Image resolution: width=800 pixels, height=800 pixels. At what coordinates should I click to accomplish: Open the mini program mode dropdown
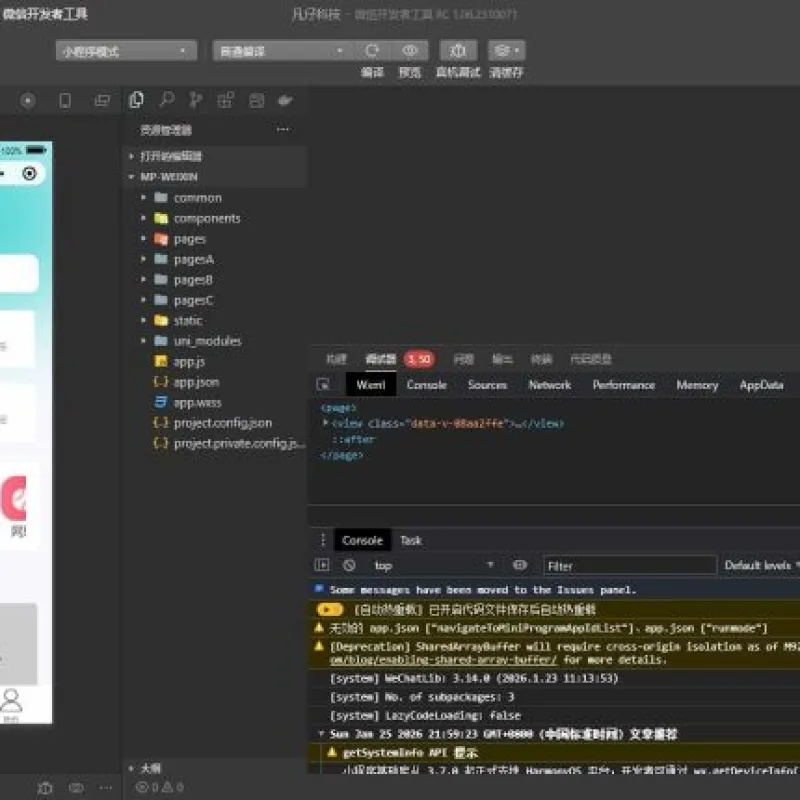pyautogui.click(x=127, y=51)
